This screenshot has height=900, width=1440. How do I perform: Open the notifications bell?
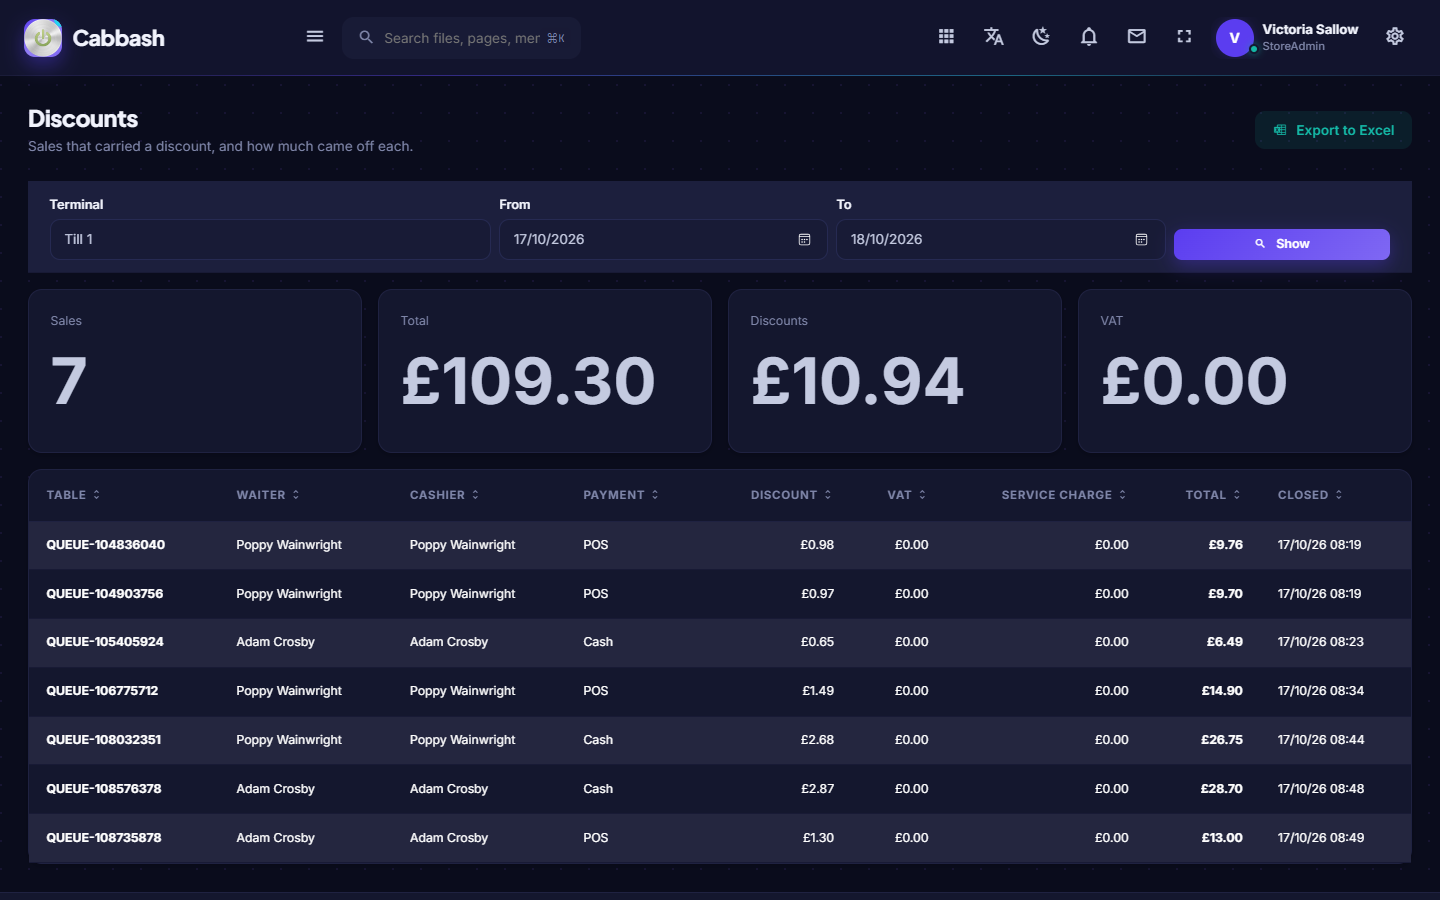(1089, 37)
